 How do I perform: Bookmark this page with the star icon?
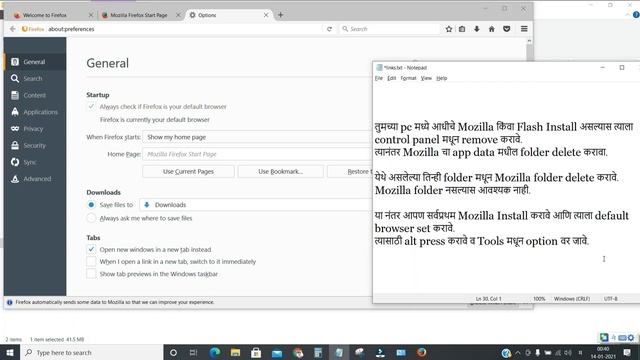click(x=449, y=29)
